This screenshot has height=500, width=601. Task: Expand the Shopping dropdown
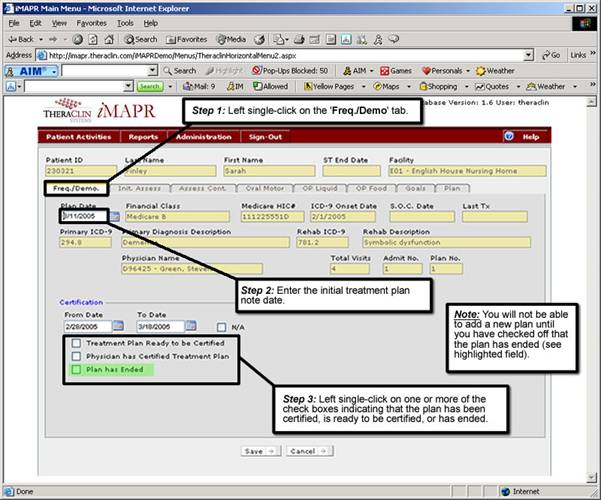[x=466, y=87]
